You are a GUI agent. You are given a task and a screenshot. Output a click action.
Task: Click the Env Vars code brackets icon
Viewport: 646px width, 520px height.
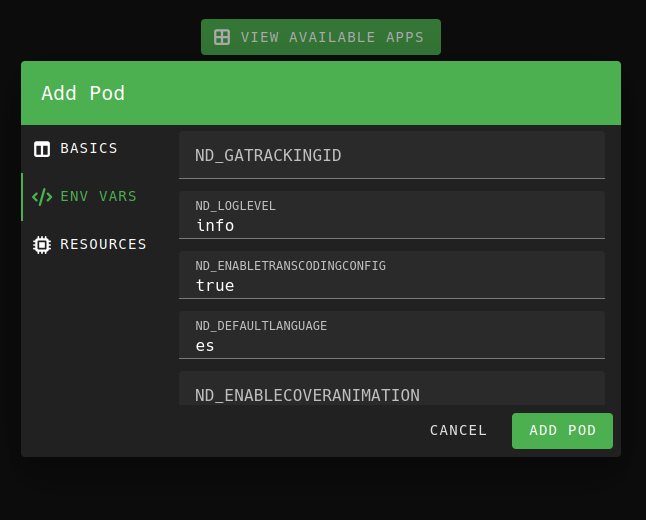tap(42, 197)
